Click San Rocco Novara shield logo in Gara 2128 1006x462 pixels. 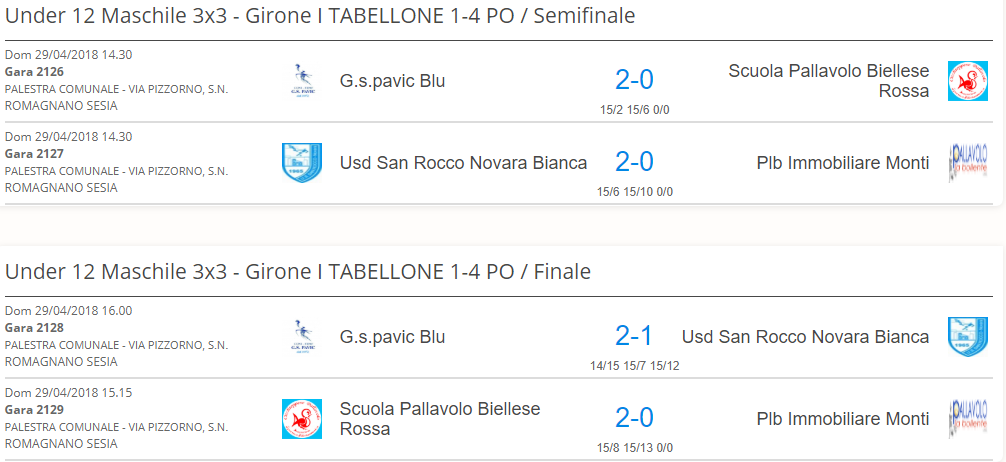968,337
